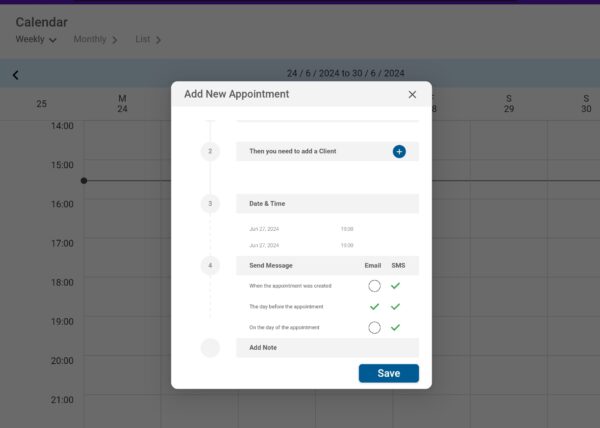Close the Add New Appointment dialog
The image size is (600, 428).
click(412, 95)
